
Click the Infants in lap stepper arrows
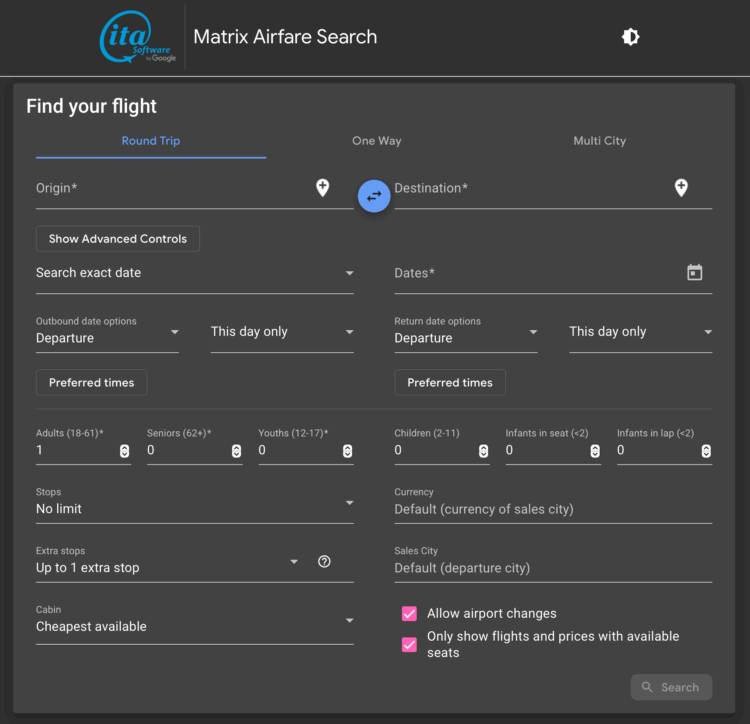click(x=706, y=451)
